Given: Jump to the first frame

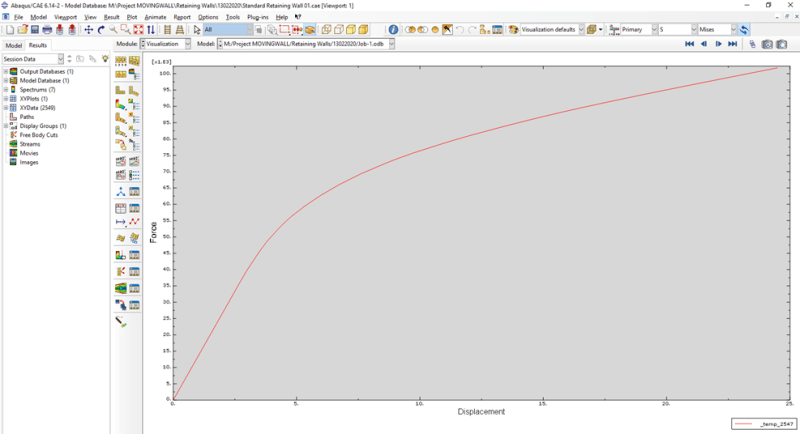Looking at the screenshot, I should point(689,44).
